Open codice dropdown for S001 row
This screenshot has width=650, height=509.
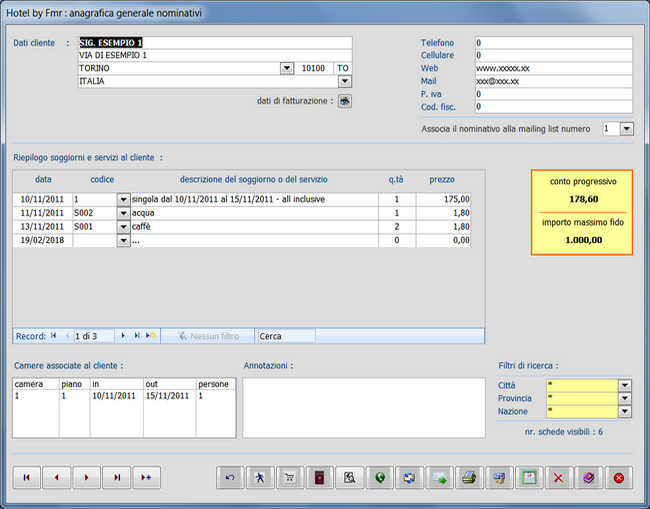click(123, 227)
